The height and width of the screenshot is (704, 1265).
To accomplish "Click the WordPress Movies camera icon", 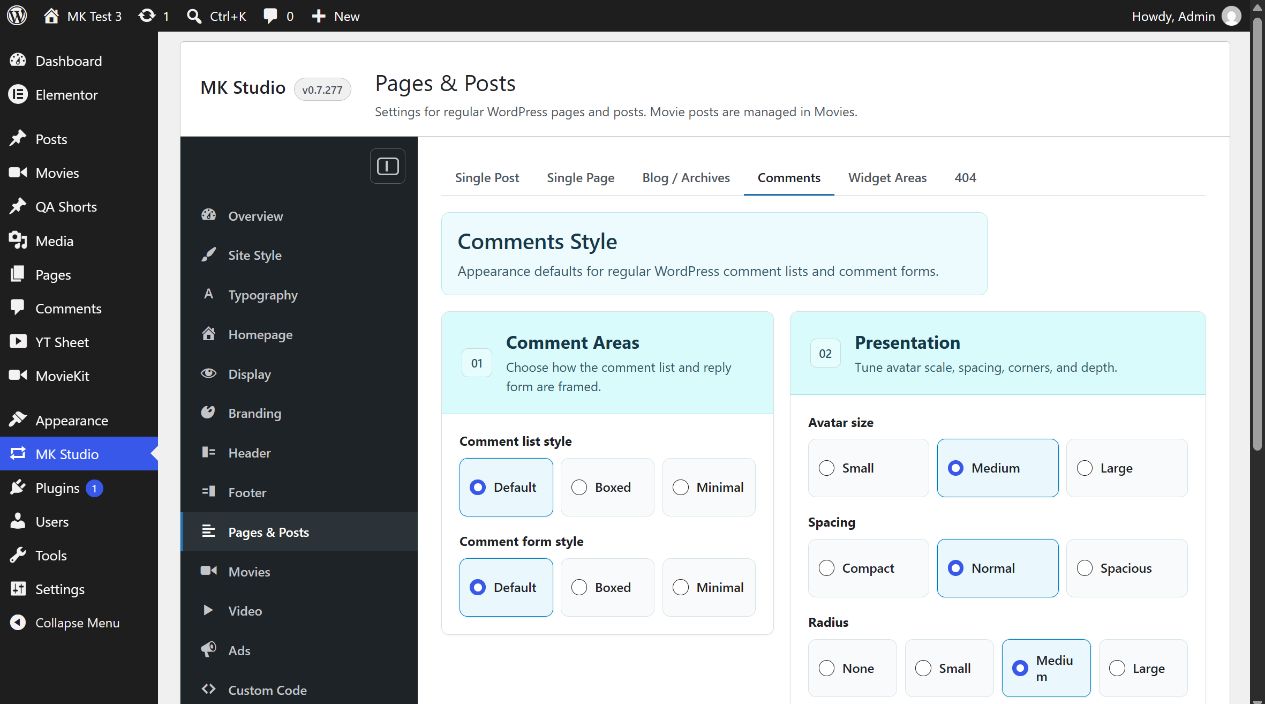I will 17,173.
